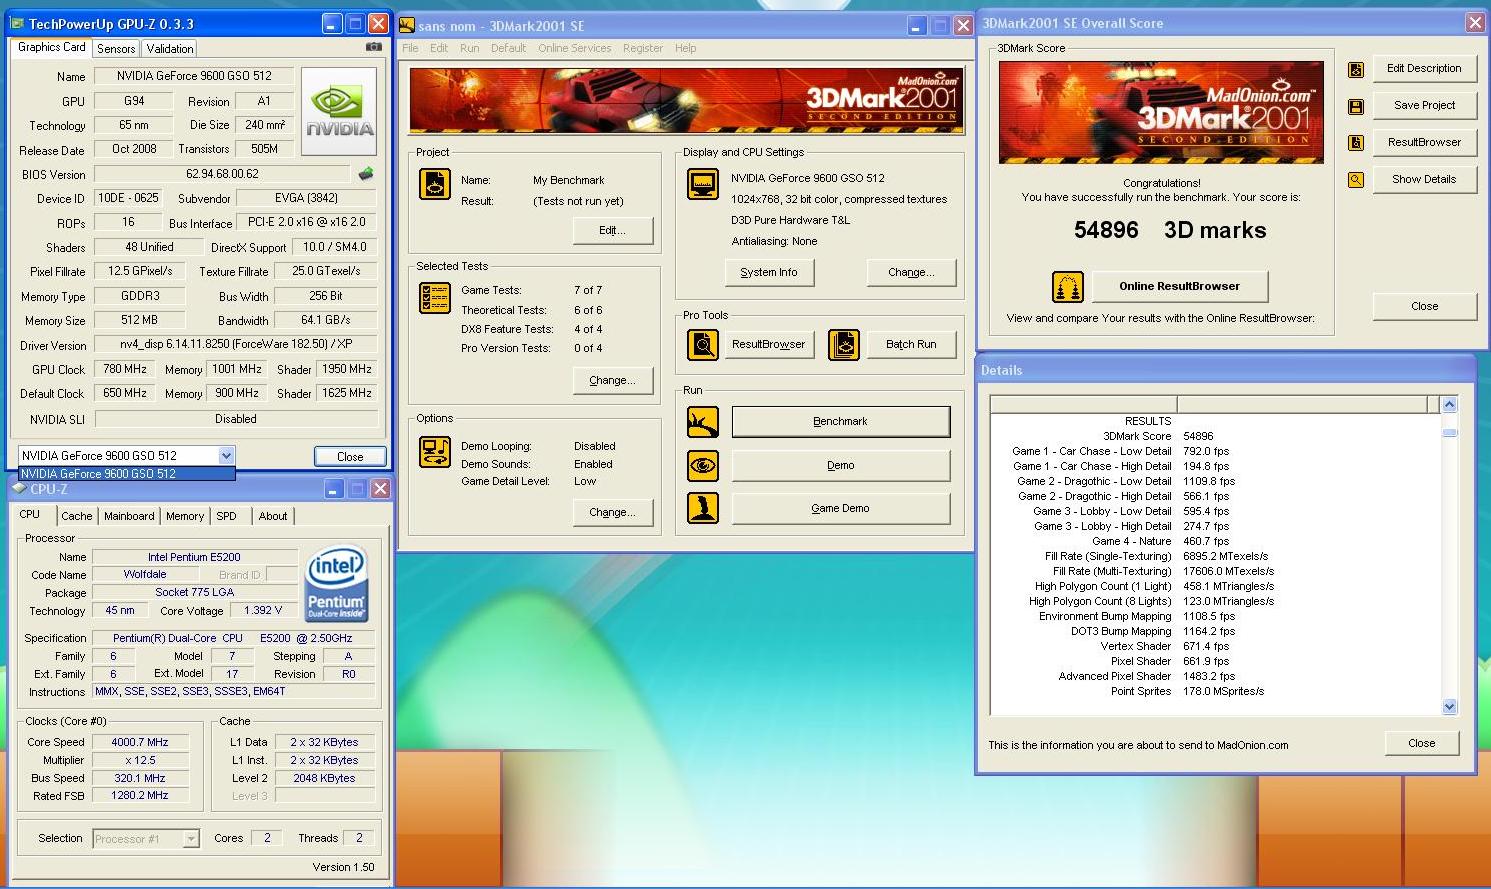
Task: Open the File menu in 3DMark2001 SE
Action: point(410,48)
